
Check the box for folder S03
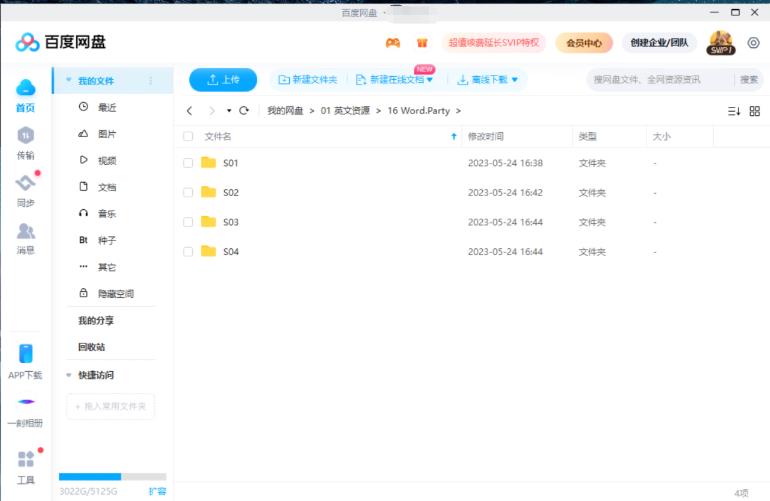[x=188, y=222]
